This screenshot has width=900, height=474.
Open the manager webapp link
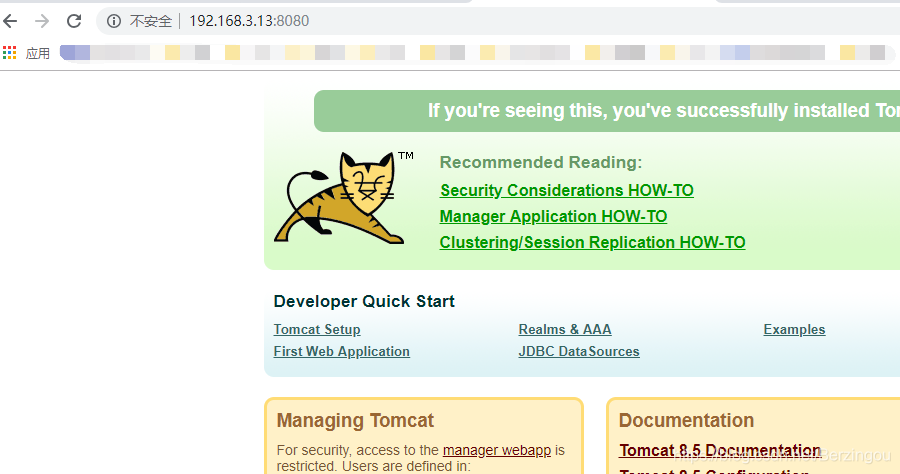tap(496, 450)
